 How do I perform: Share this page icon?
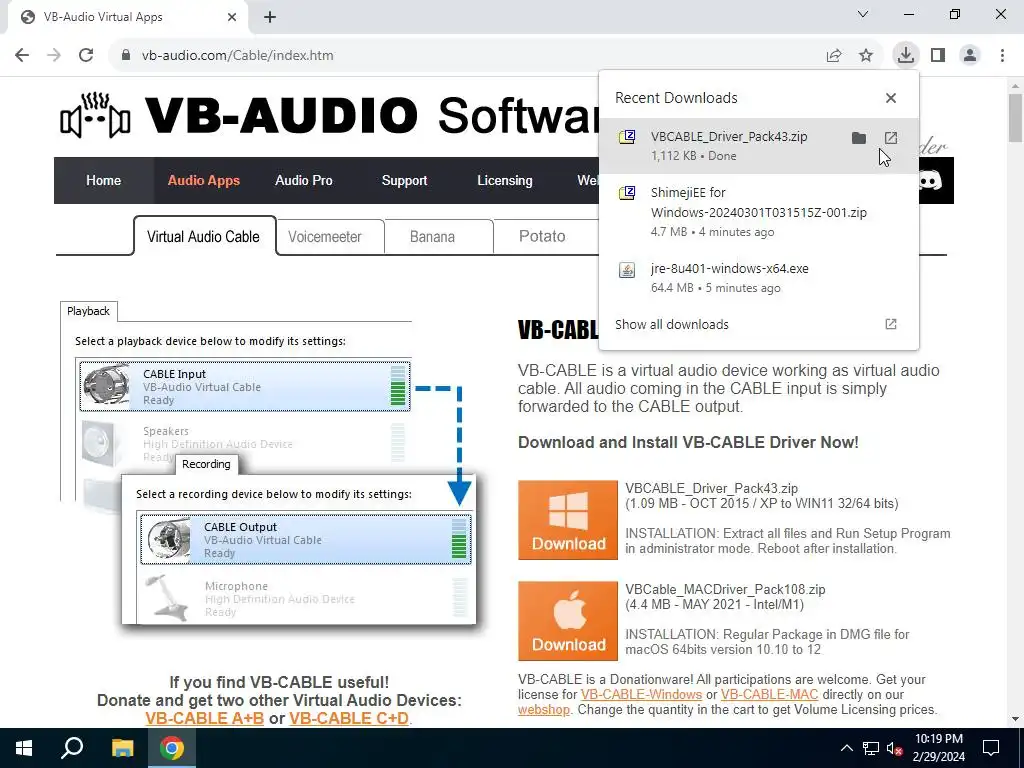pyautogui.click(x=834, y=56)
